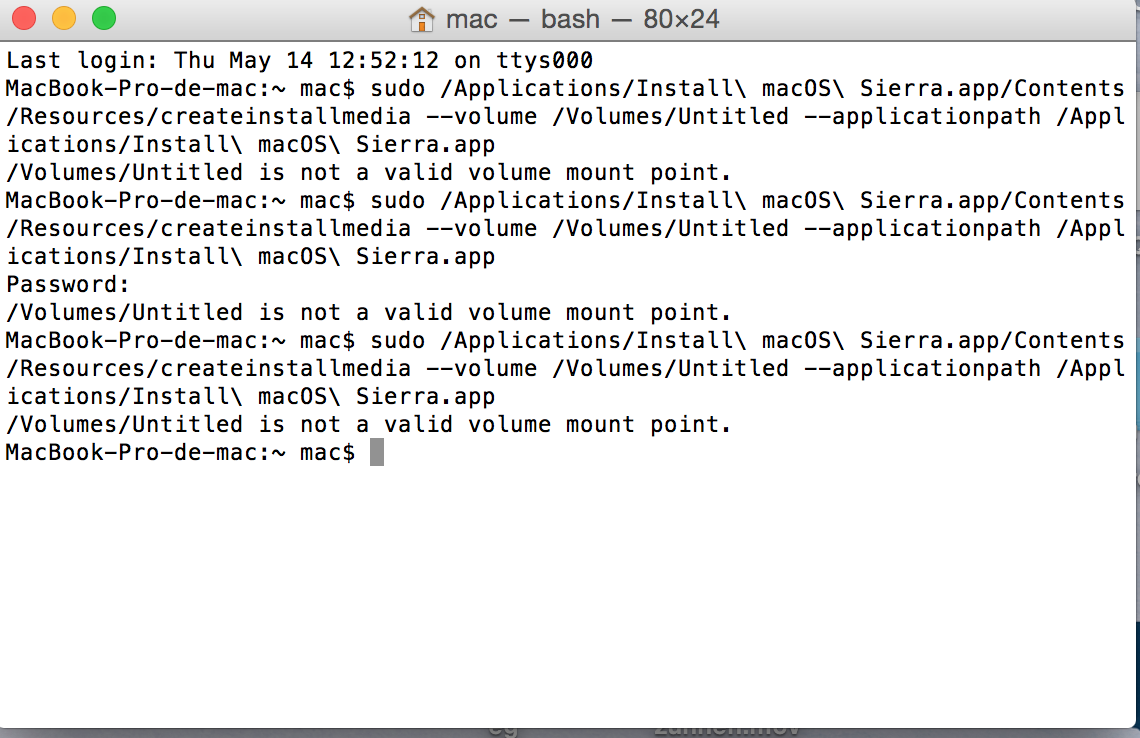The image size is (1140, 738).
Task: Click the "Last login" line
Action: pos(300,61)
